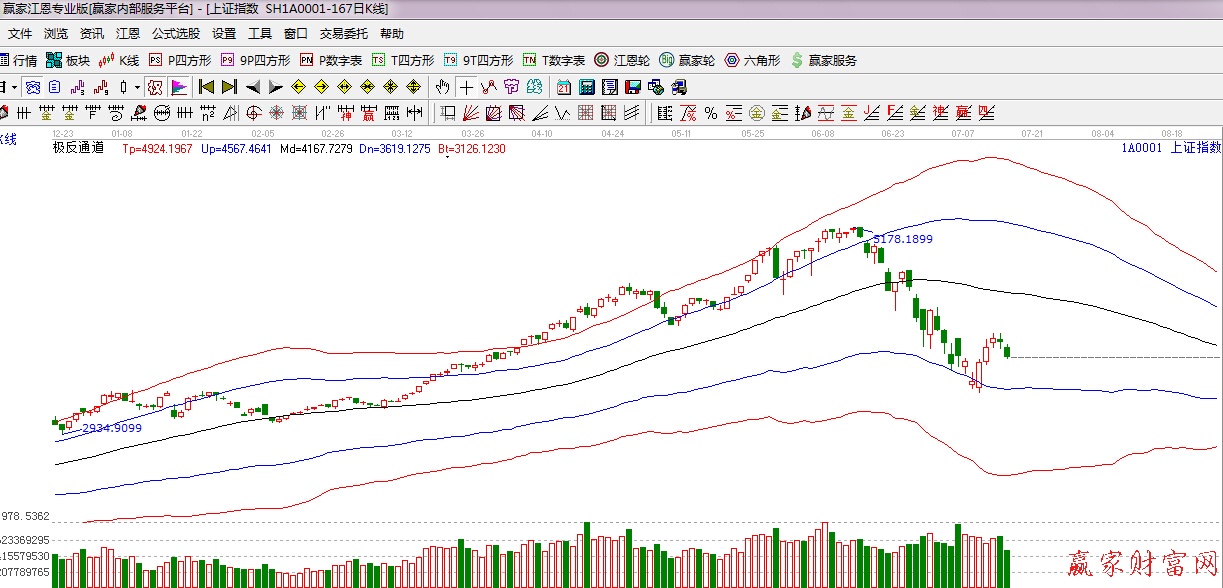Open the 公式选股 menu
Viewport: 1223px width, 588px height.
pos(175,33)
